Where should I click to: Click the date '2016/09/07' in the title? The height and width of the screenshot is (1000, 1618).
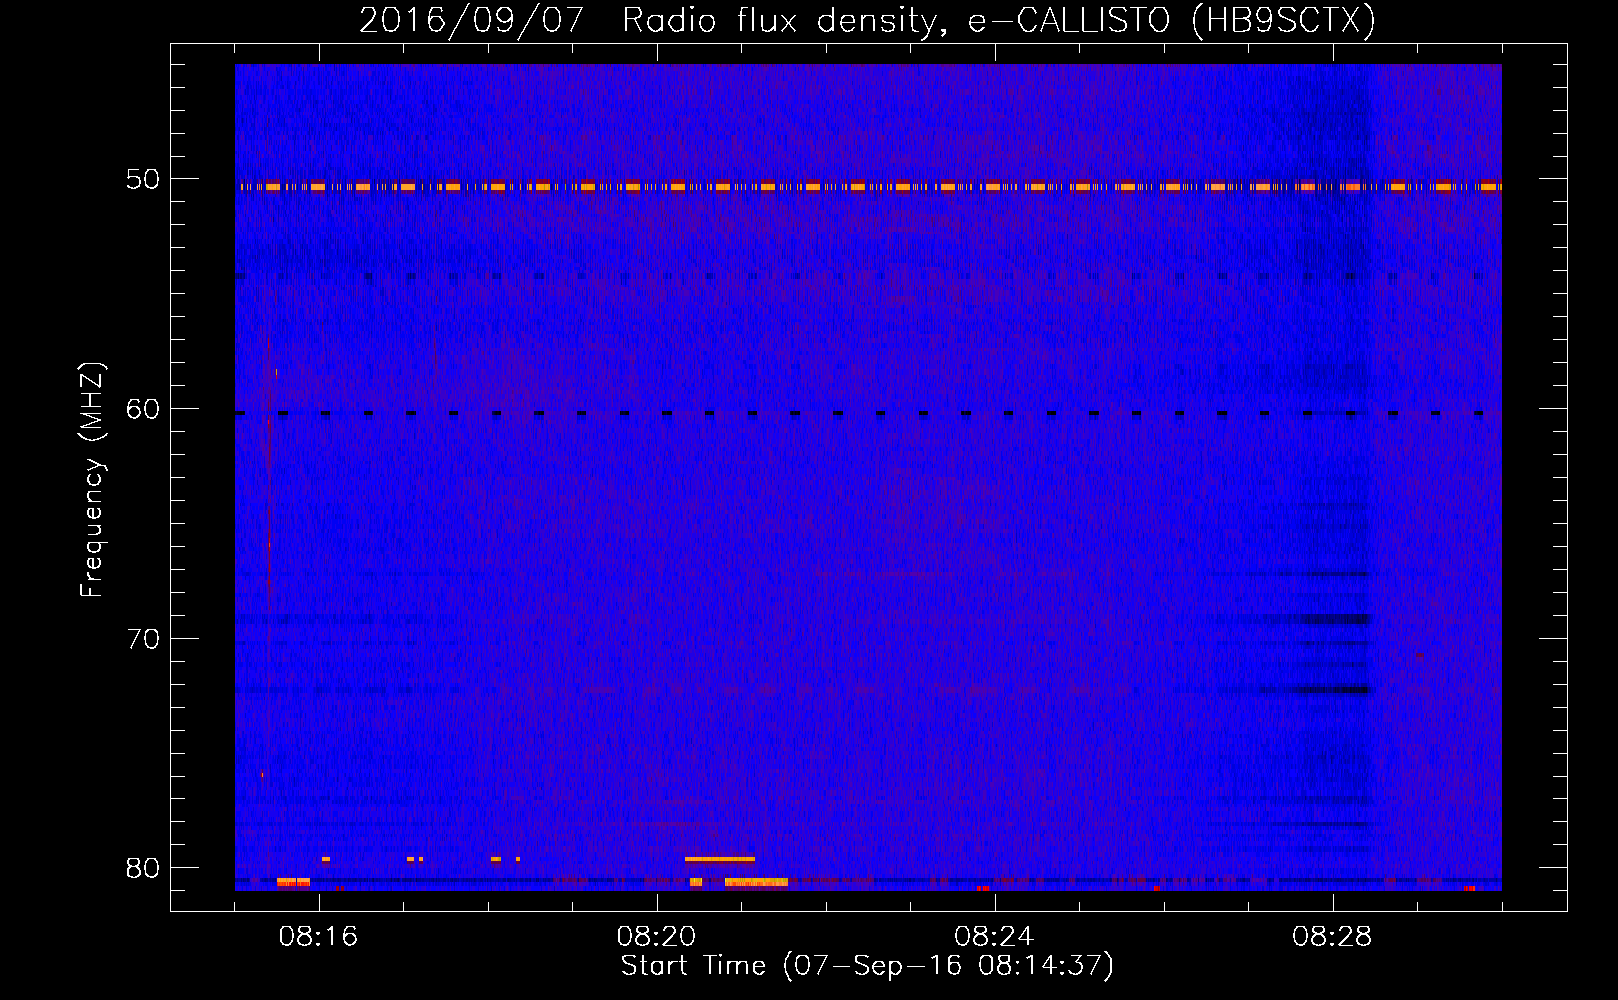471,20
